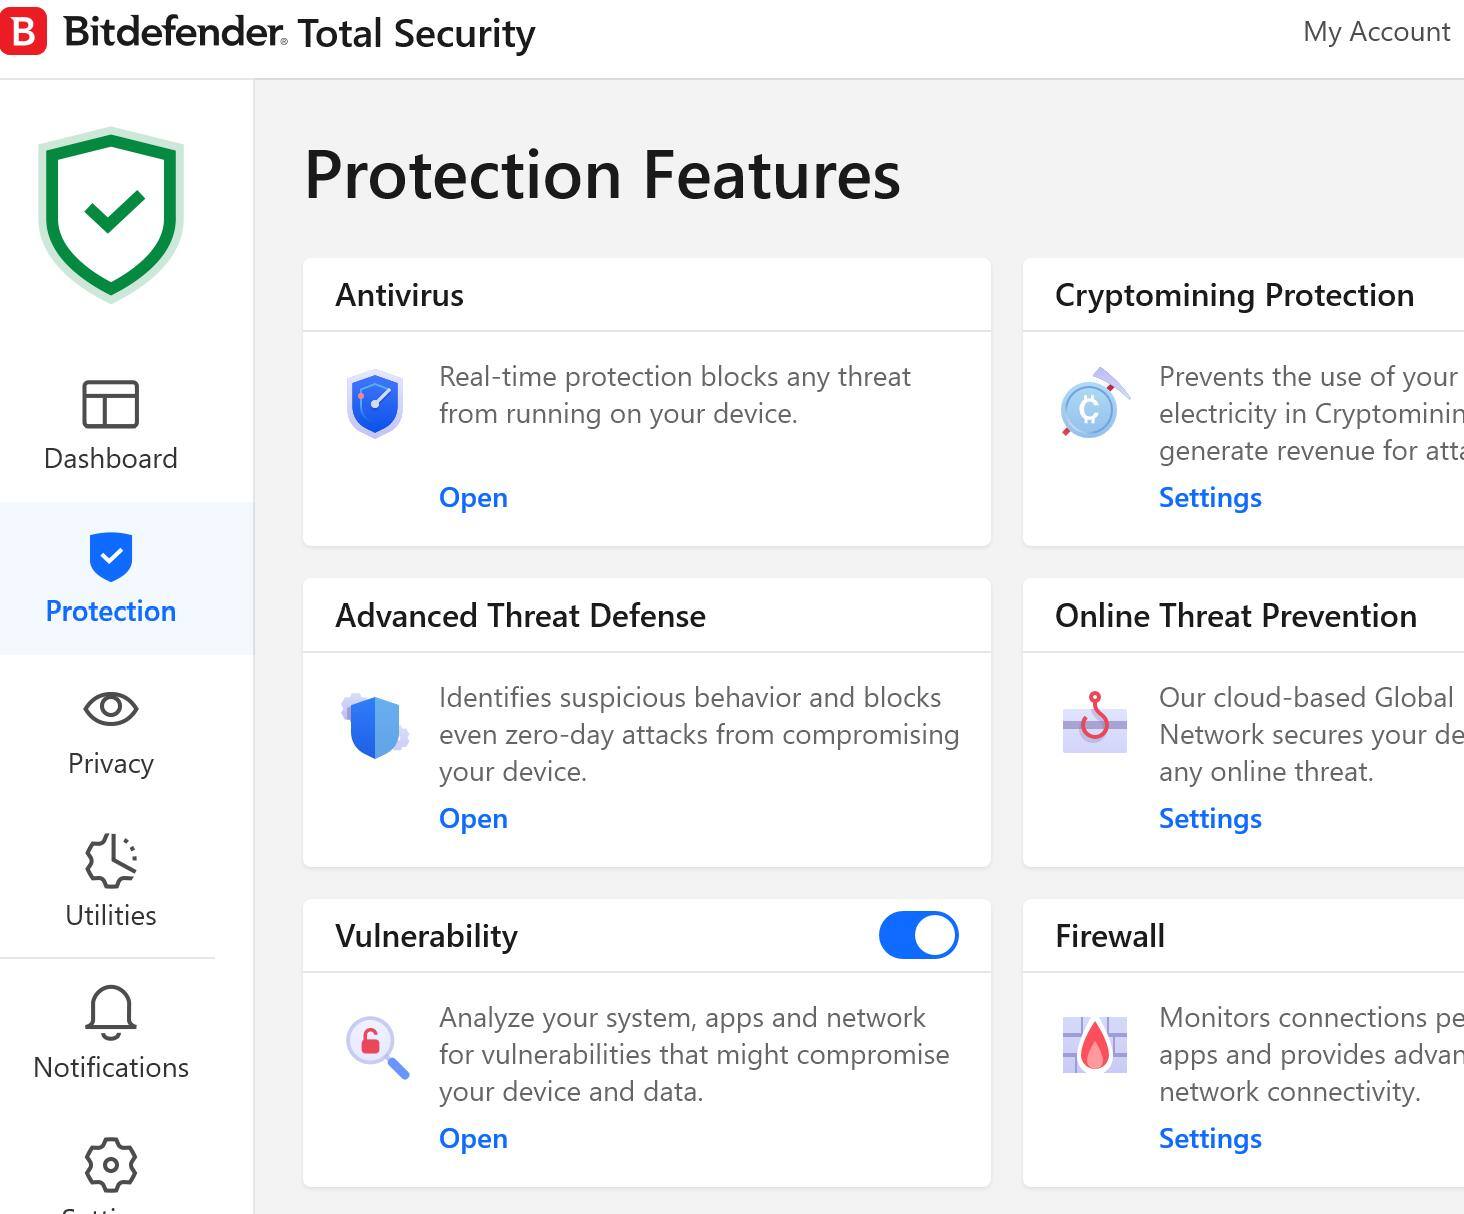Click the Firewall flame icon
The width and height of the screenshot is (1464, 1214).
(1095, 1044)
